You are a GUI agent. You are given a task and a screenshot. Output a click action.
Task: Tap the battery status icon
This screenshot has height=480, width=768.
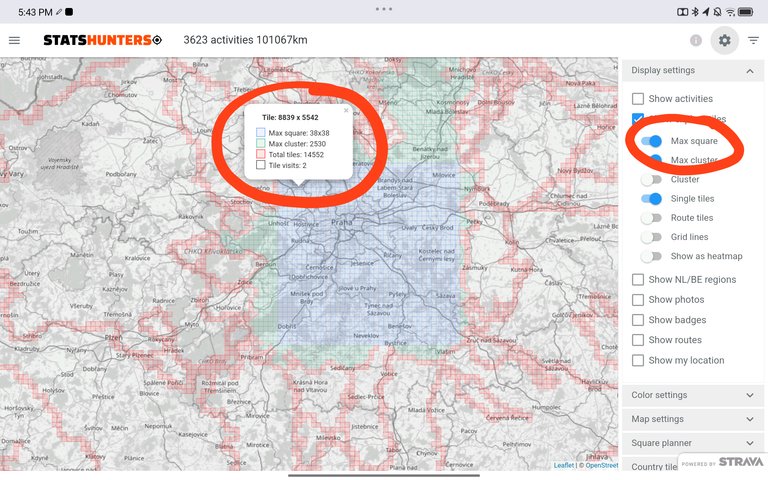point(750,11)
